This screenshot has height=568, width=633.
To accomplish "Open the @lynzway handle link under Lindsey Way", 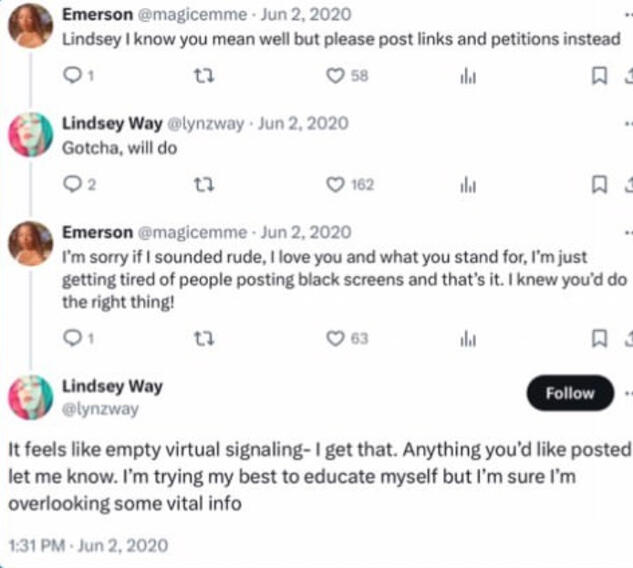I will click(100, 409).
